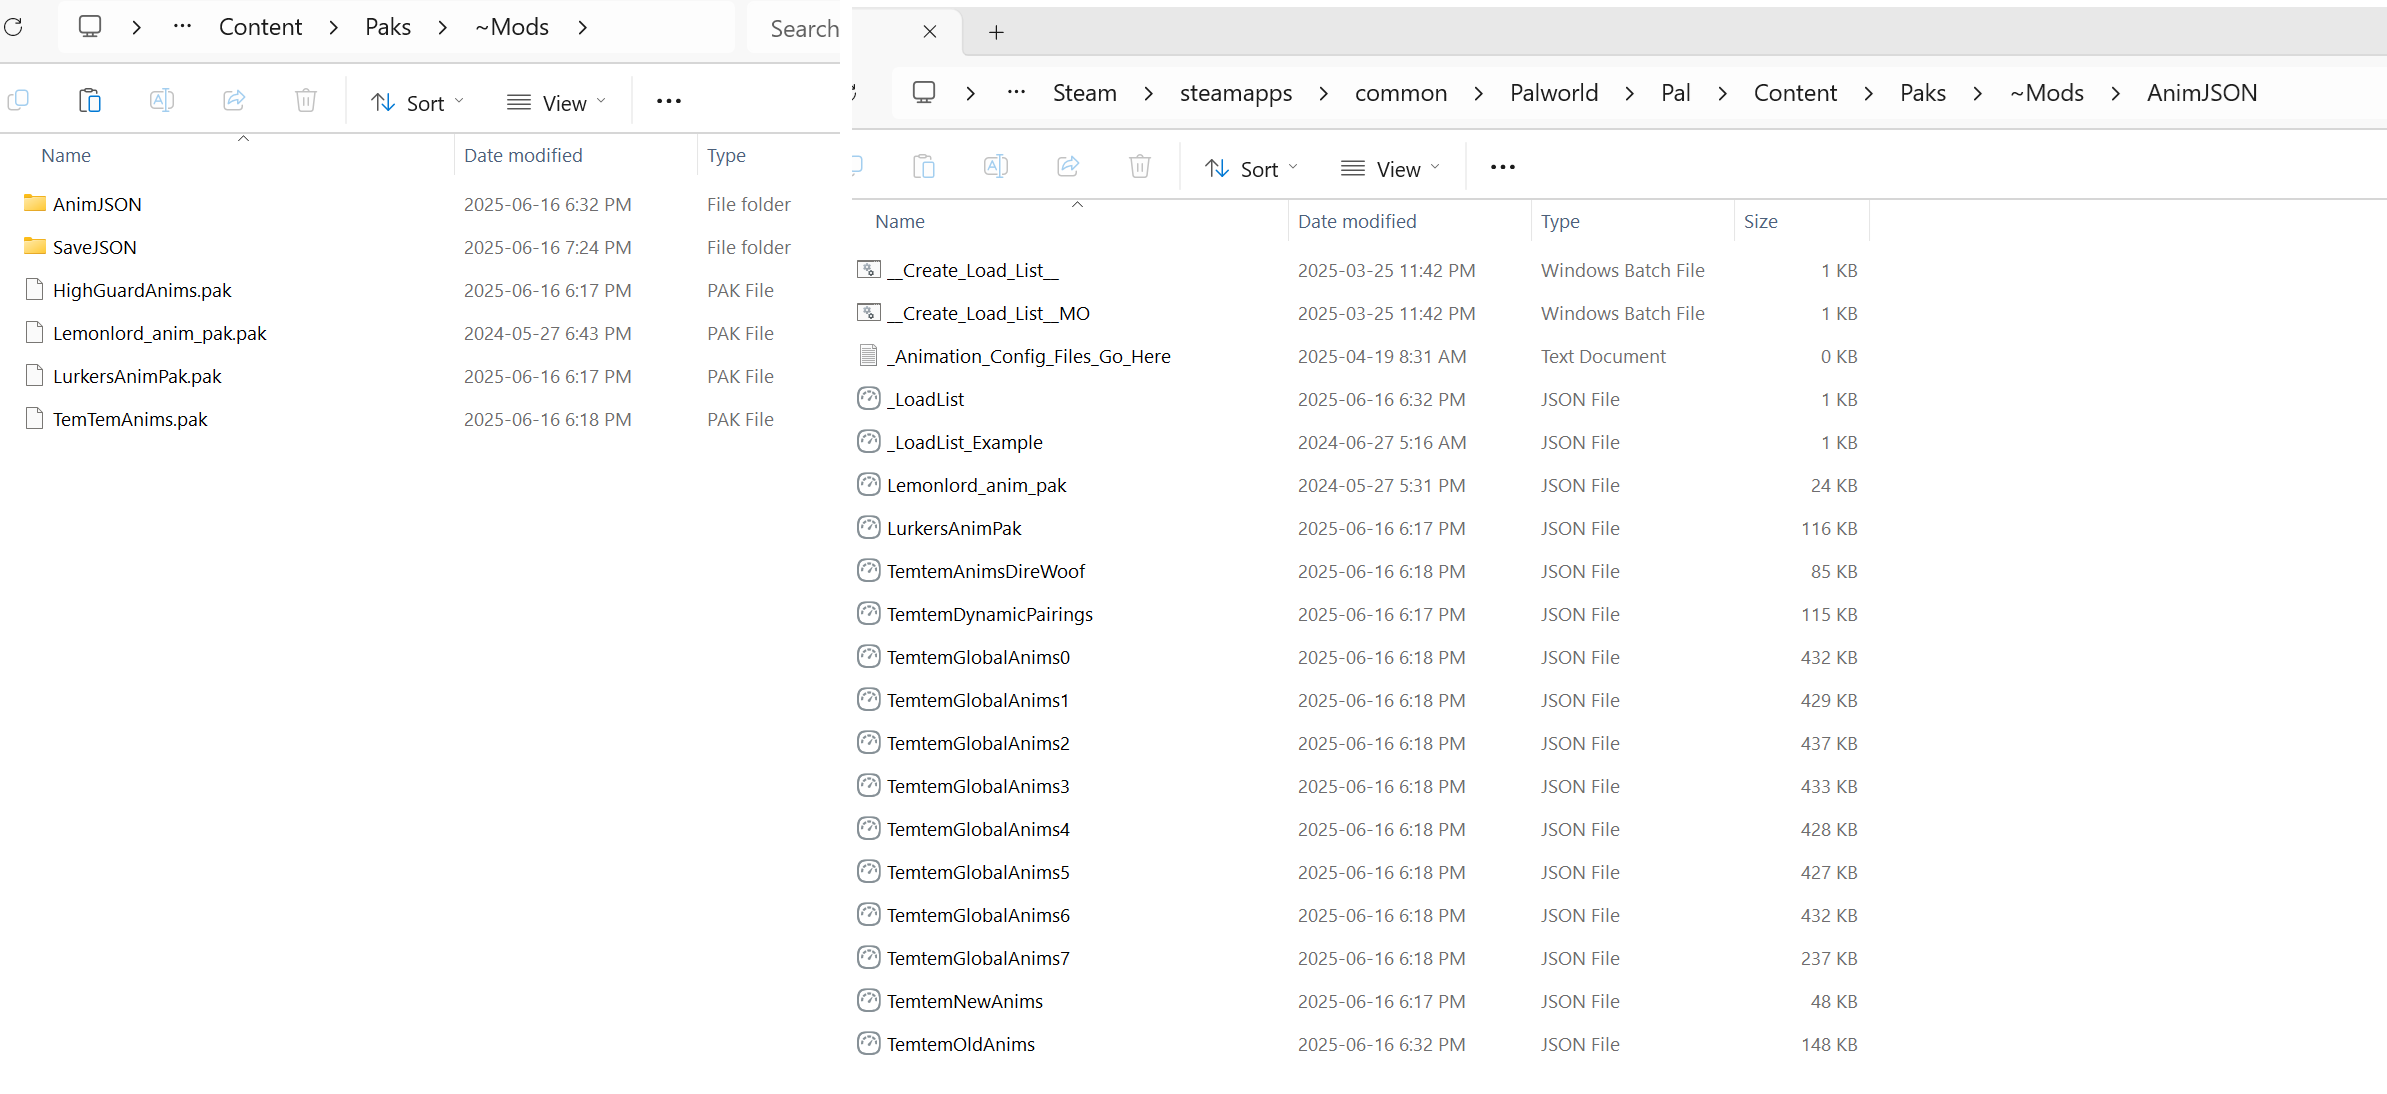The image size is (2387, 1094).
Task: Select the SaveJSON folder
Action: tap(94, 247)
